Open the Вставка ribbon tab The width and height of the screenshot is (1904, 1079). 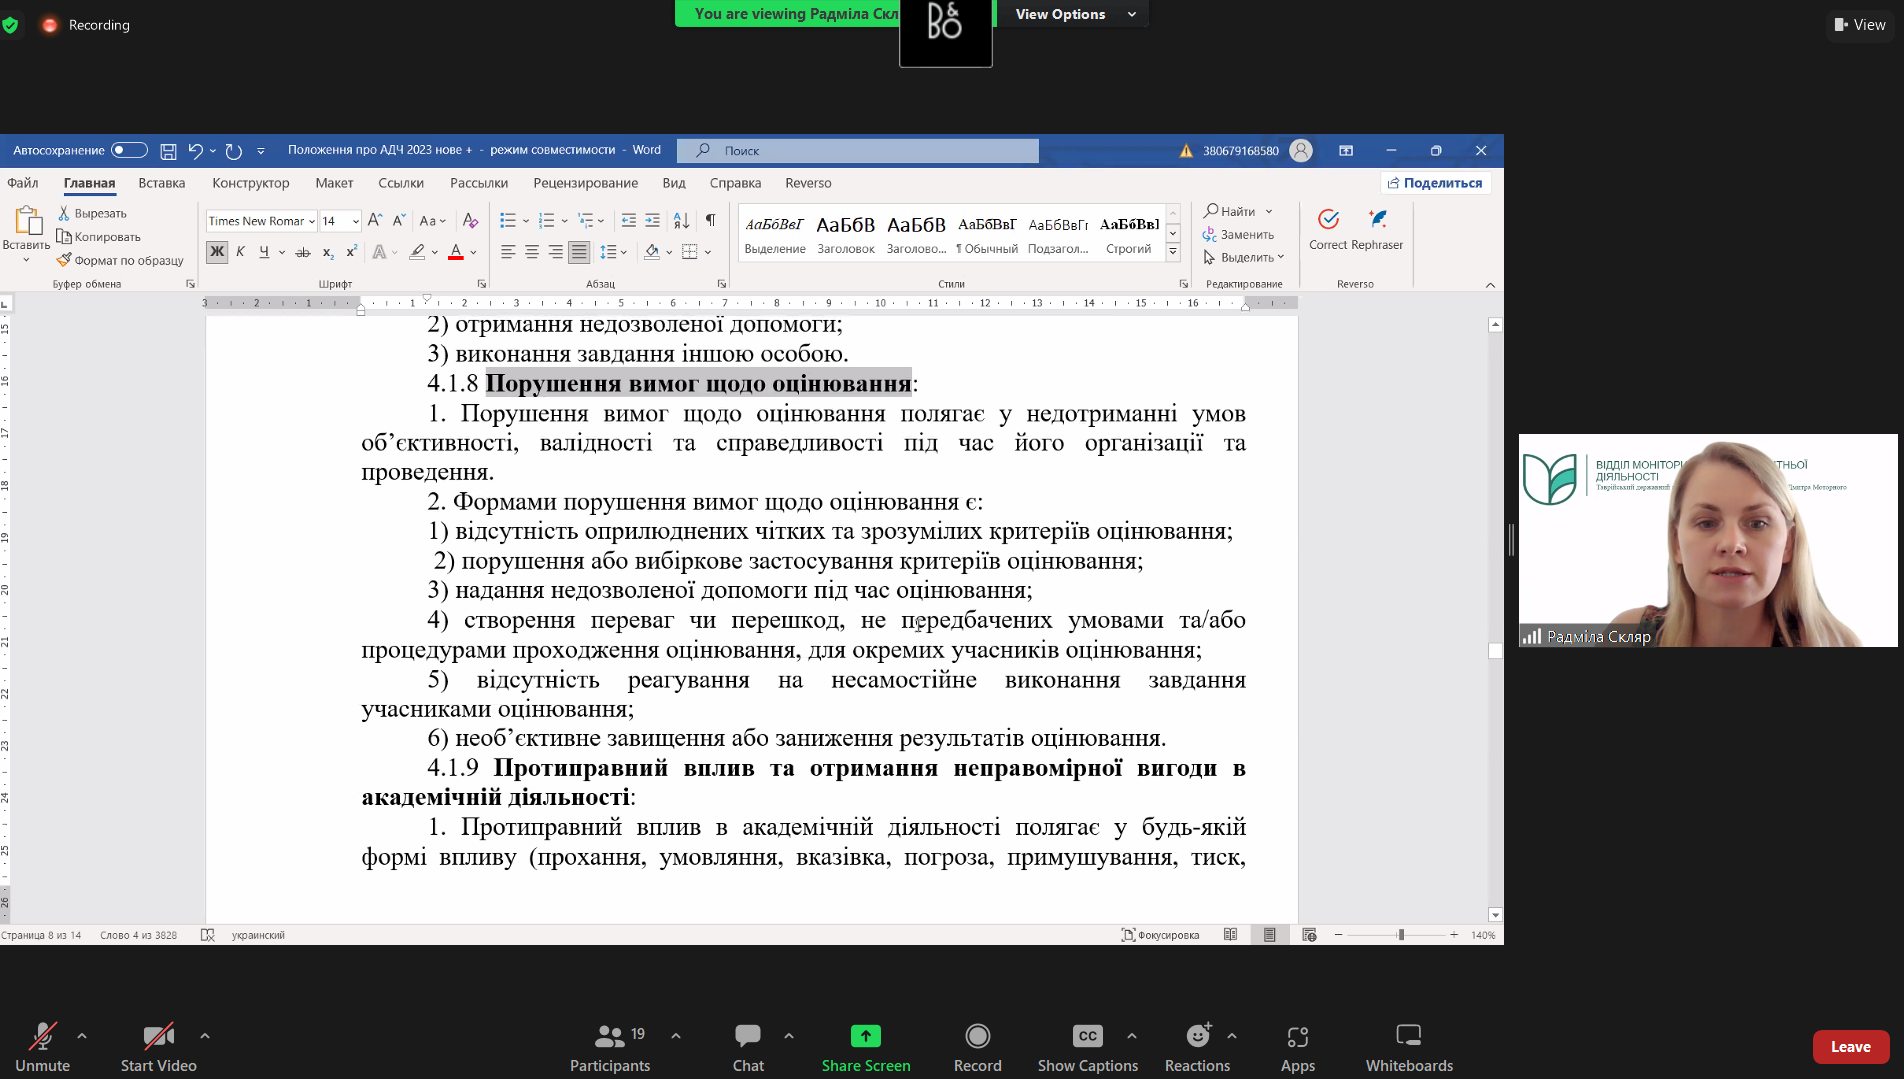161,183
